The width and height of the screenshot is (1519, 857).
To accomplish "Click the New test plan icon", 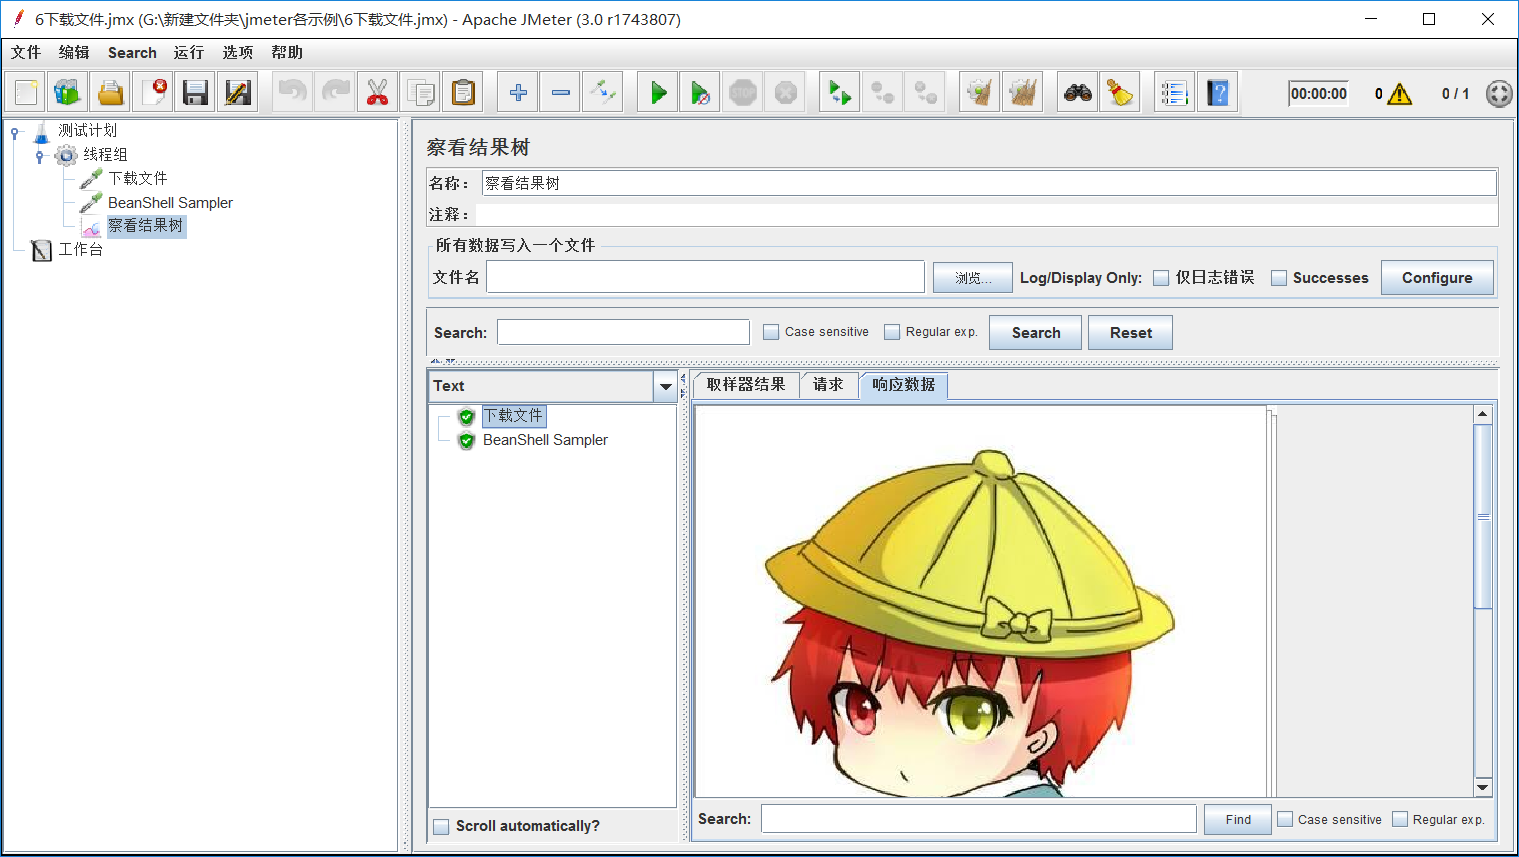I will click(26, 93).
